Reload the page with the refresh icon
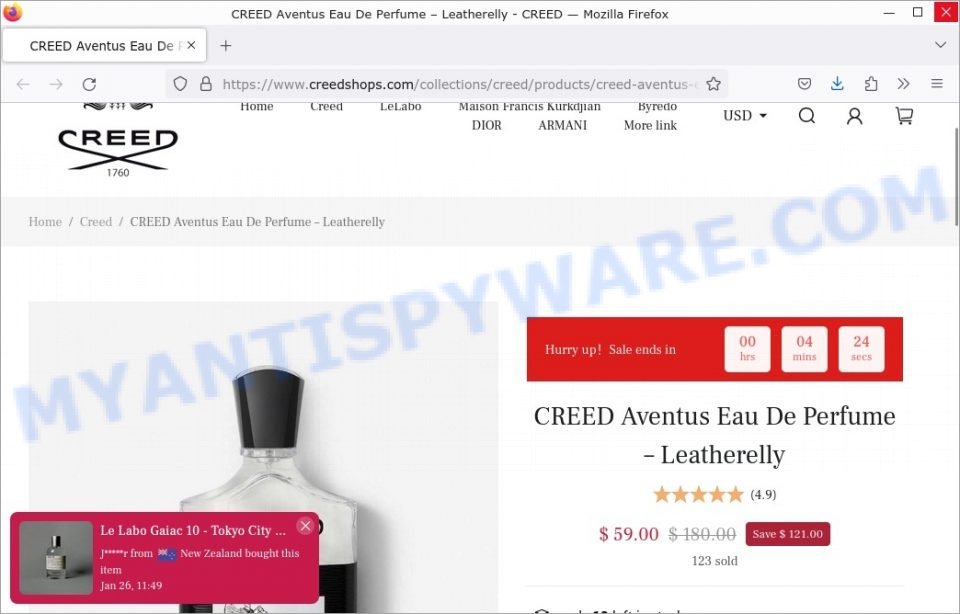This screenshot has height=614, width=960. (x=89, y=84)
